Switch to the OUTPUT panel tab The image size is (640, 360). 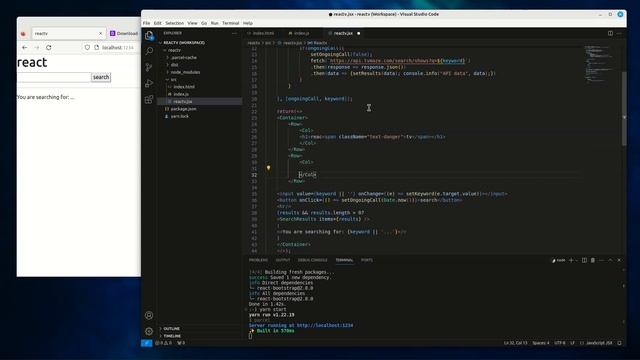pos(282,260)
